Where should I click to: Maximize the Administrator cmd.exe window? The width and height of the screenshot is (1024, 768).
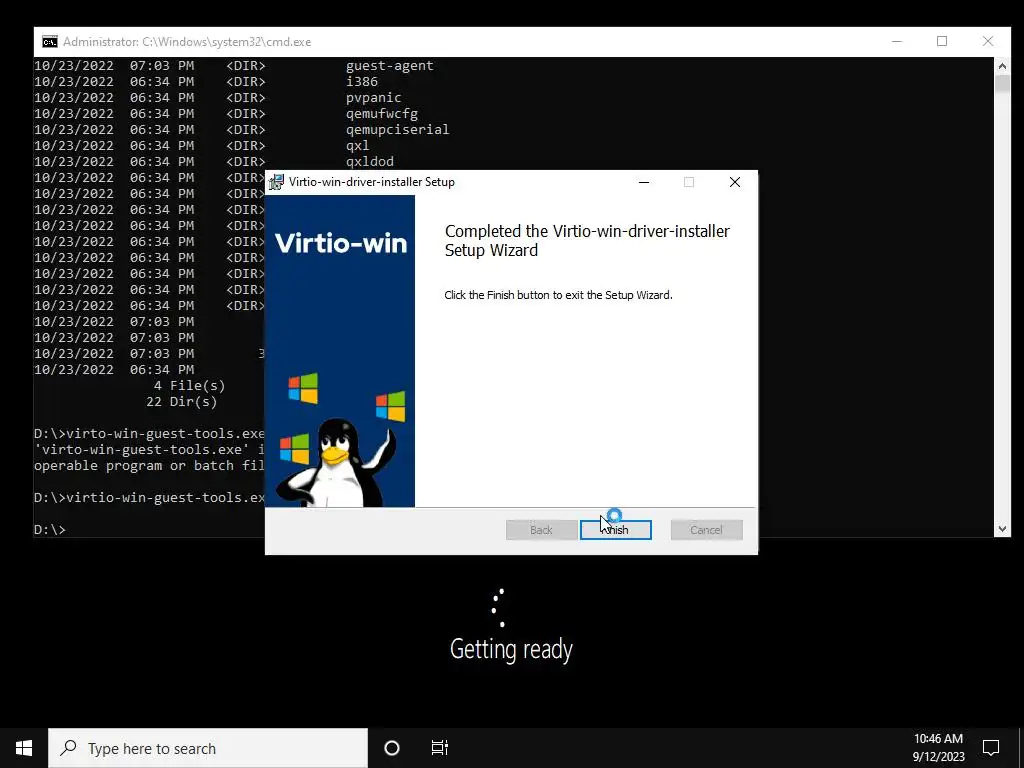[x=942, y=41]
